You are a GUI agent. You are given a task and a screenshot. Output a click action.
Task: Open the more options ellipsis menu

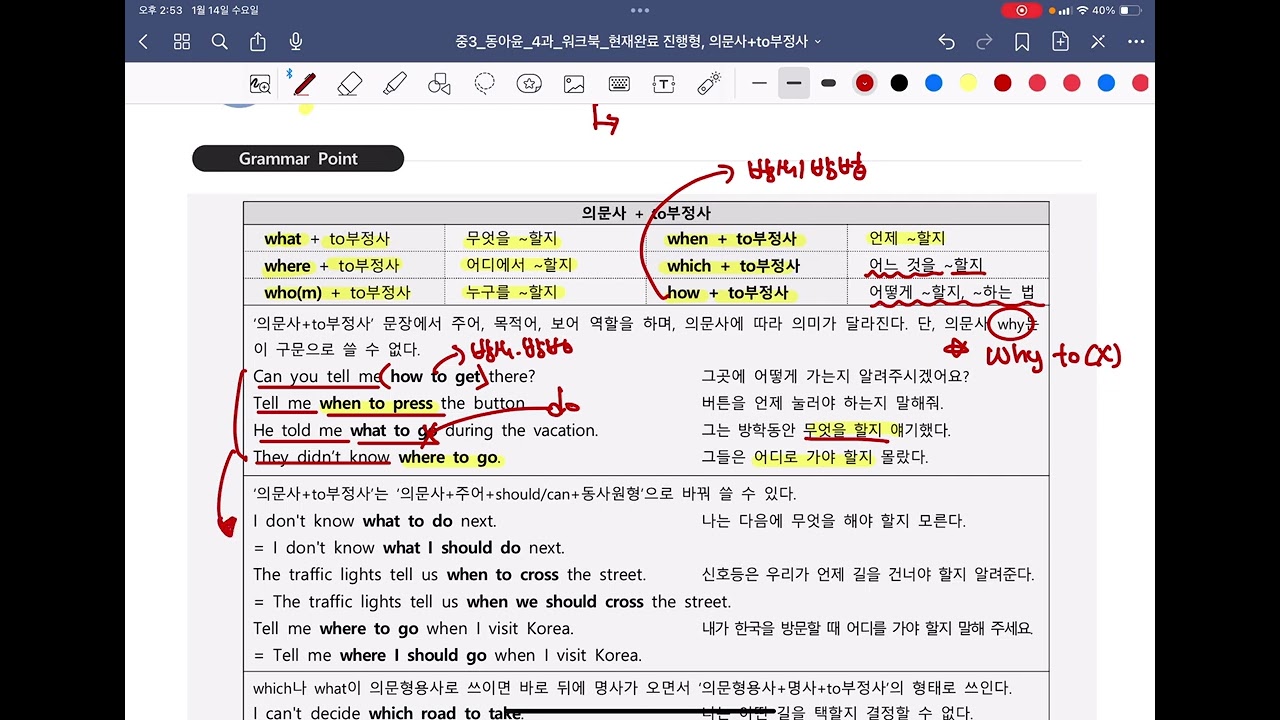click(x=1136, y=42)
